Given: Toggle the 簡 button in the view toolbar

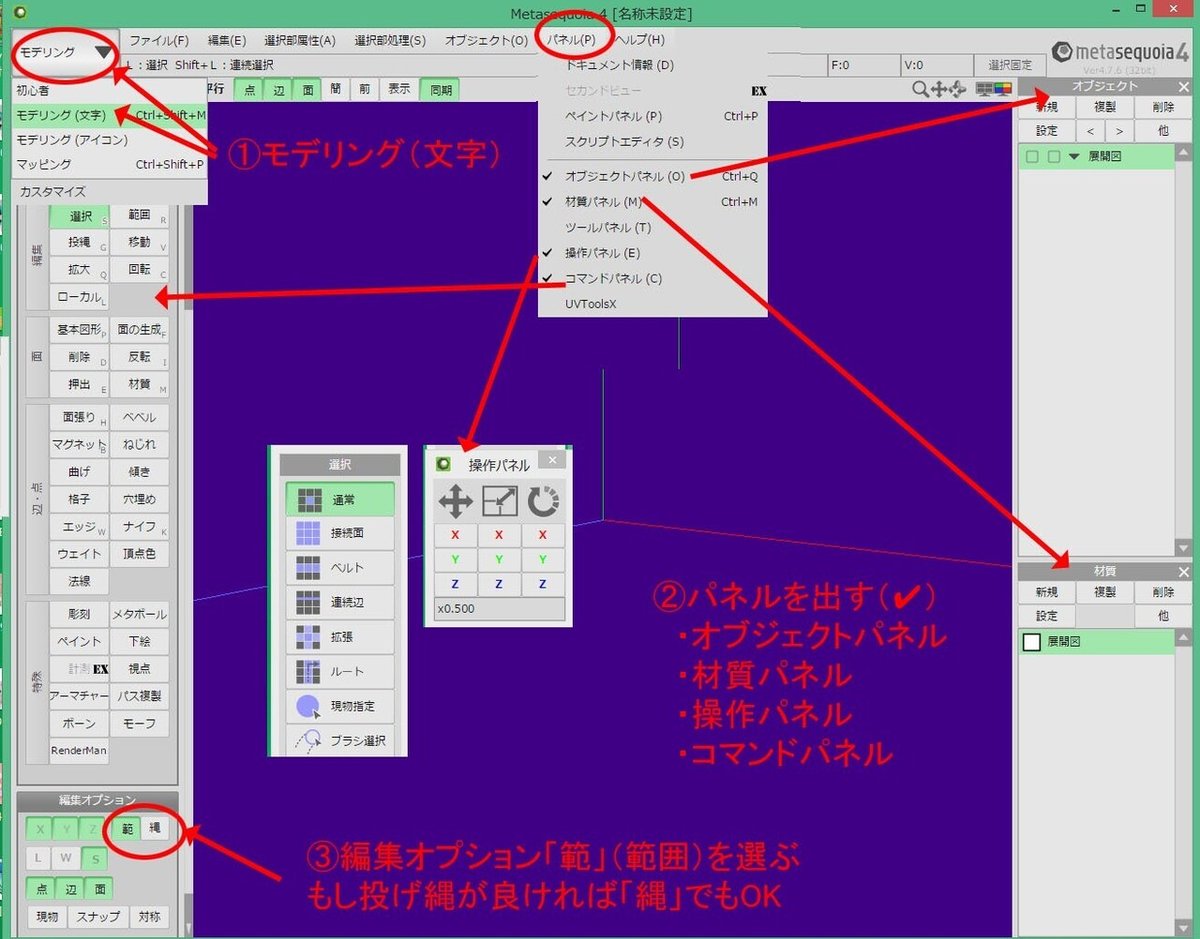Looking at the screenshot, I should click(336, 89).
